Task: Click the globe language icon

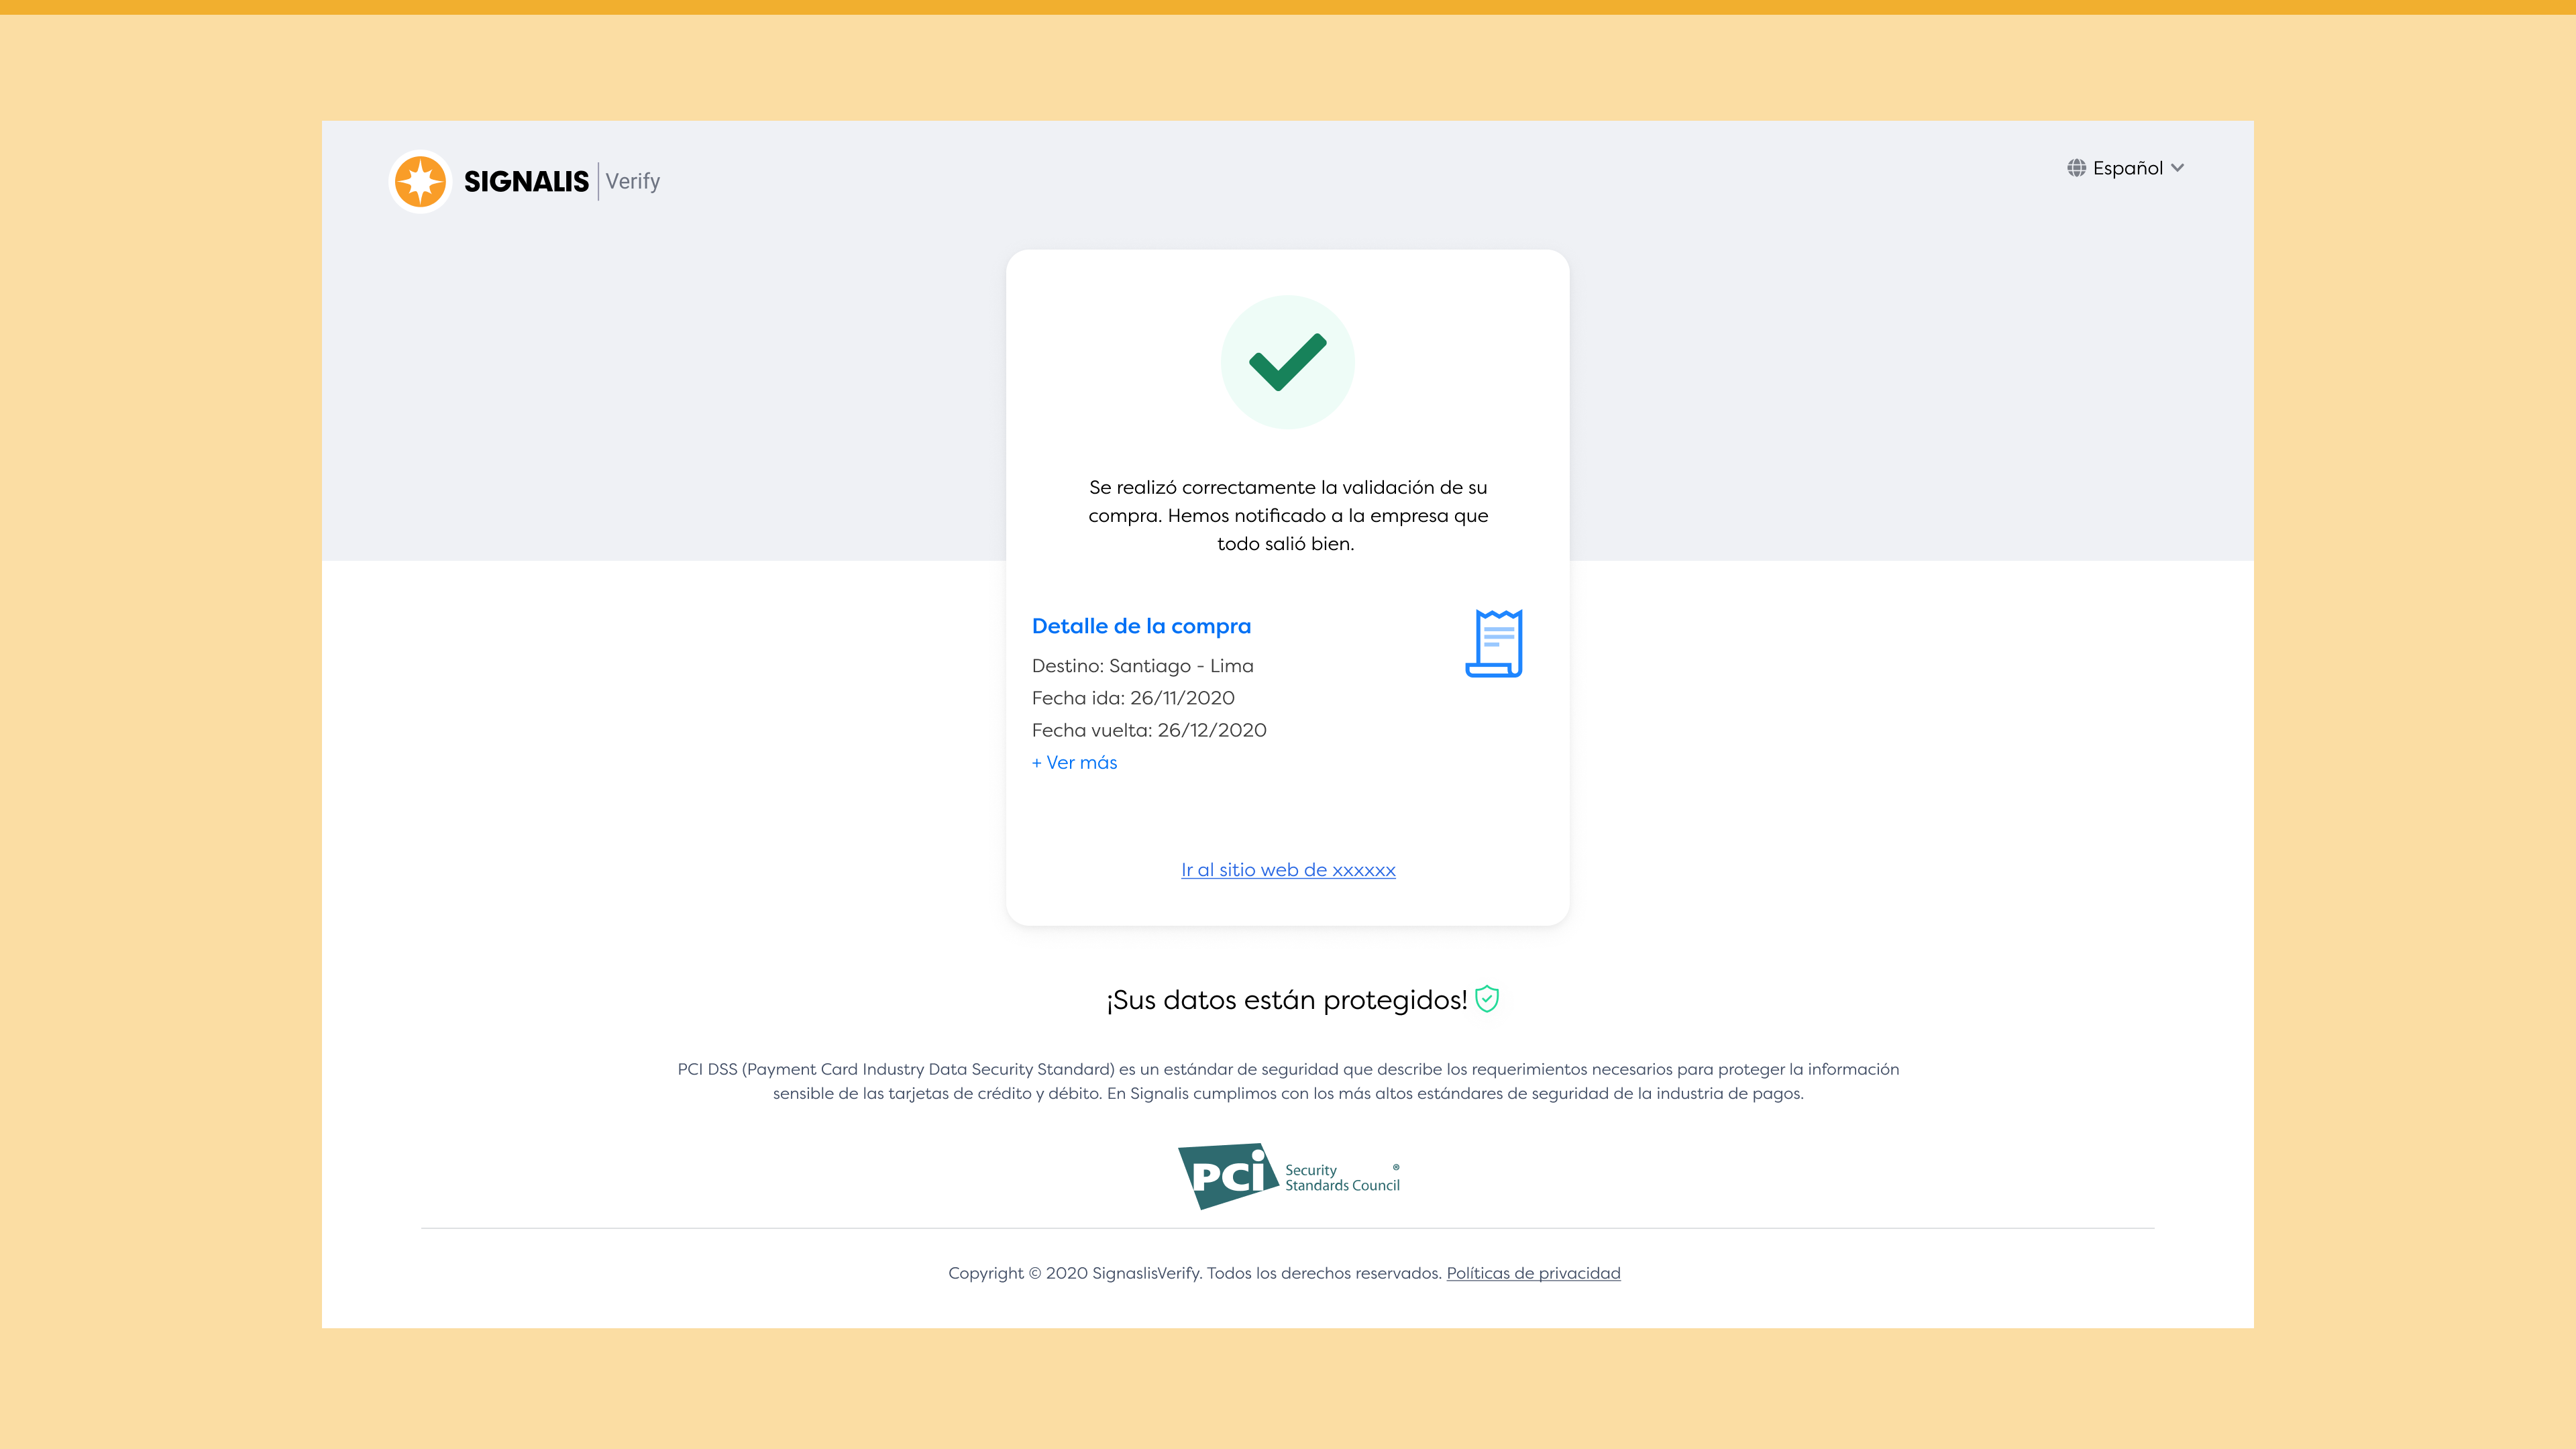Action: pyautogui.click(x=2077, y=168)
